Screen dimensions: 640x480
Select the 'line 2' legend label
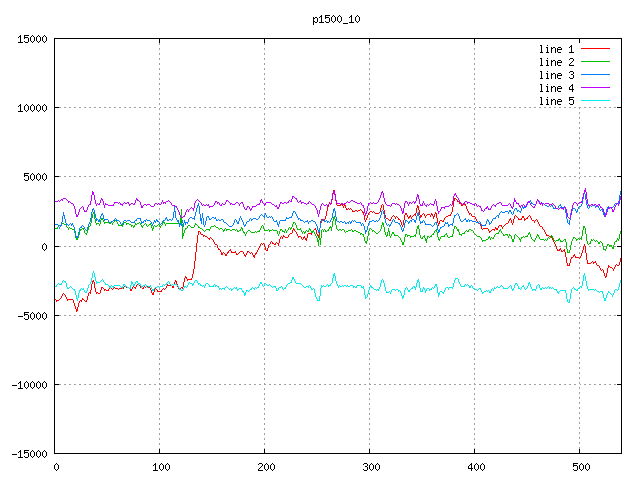click(557, 62)
